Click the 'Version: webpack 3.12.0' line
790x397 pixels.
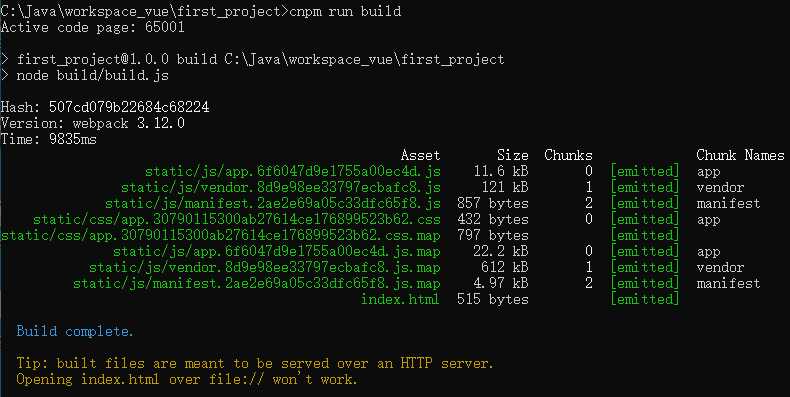(x=93, y=123)
